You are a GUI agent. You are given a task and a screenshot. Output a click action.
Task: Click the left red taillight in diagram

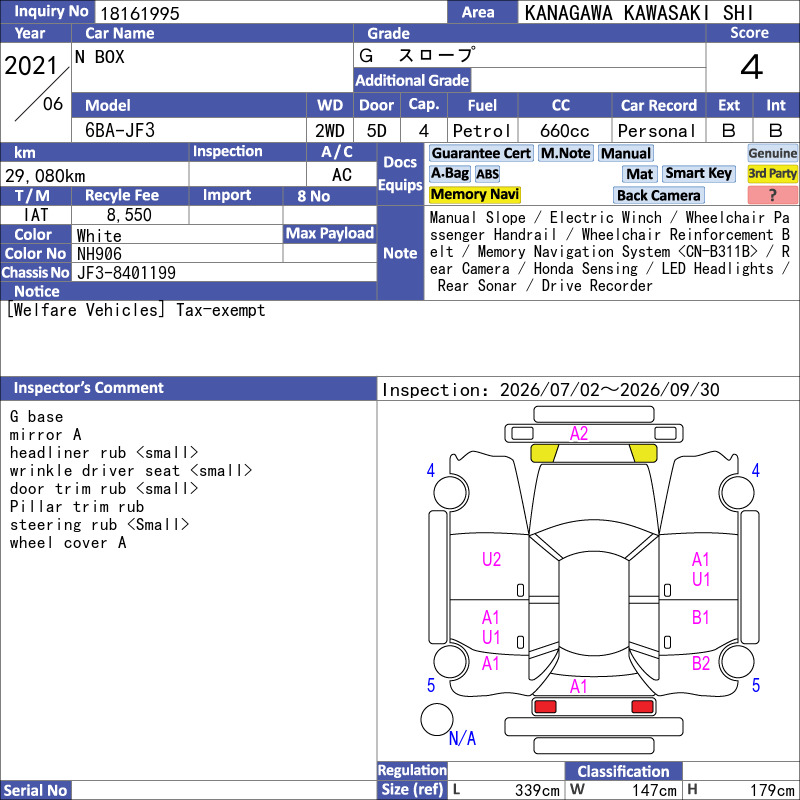point(545,707)
